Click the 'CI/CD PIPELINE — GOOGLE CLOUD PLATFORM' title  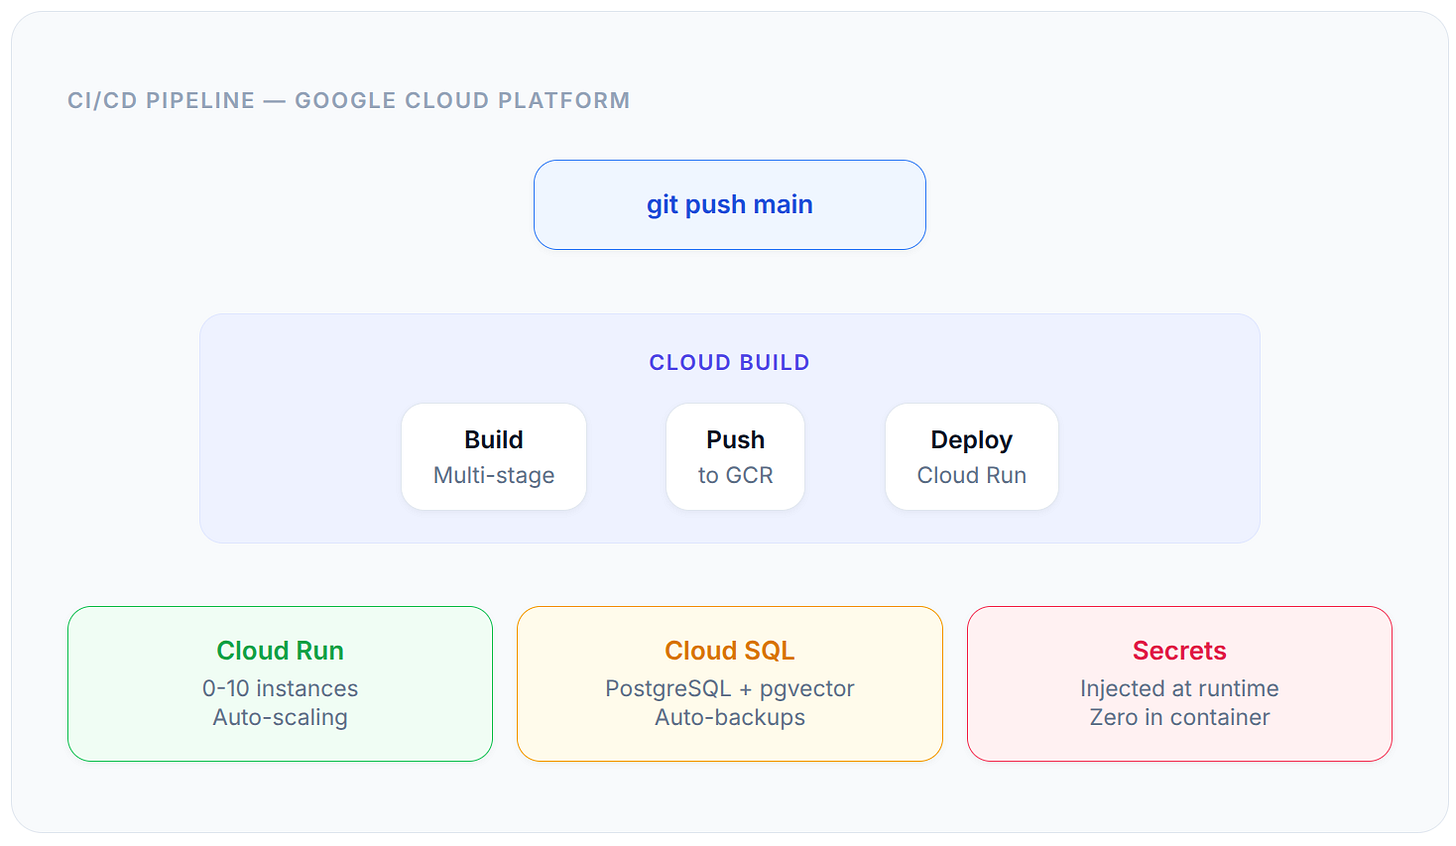coord(349,101)
